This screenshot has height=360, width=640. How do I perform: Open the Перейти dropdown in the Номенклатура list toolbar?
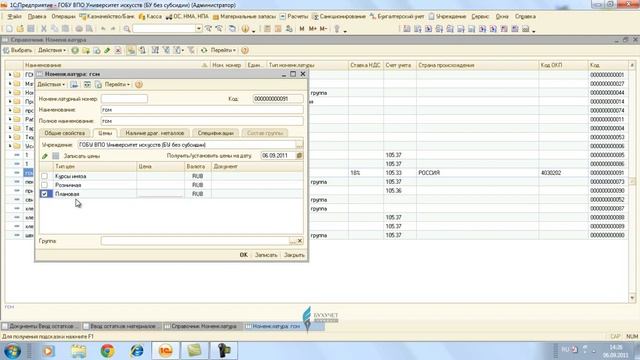(223, 51)
